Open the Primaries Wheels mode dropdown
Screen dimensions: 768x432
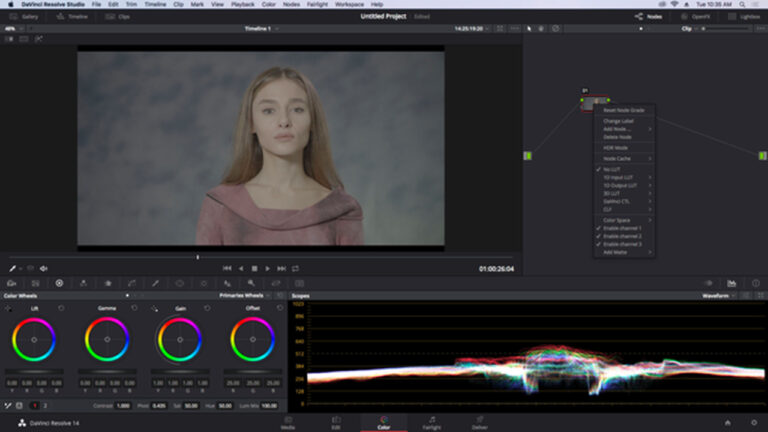point(244,295)
